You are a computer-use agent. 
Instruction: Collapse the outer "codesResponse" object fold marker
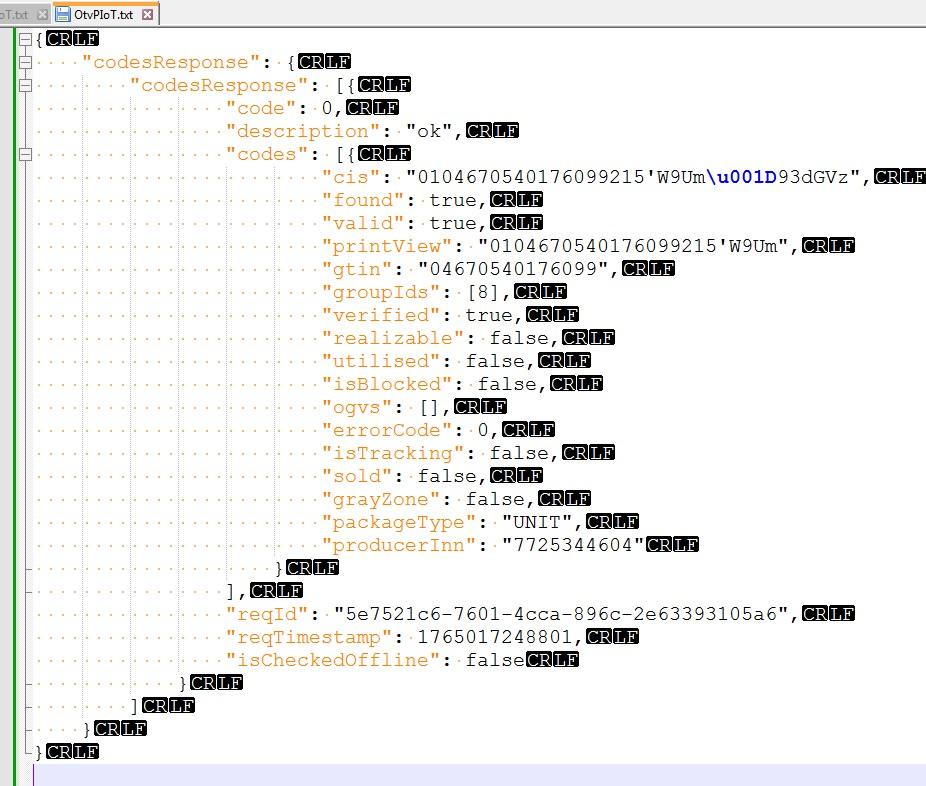coord(25,62)
